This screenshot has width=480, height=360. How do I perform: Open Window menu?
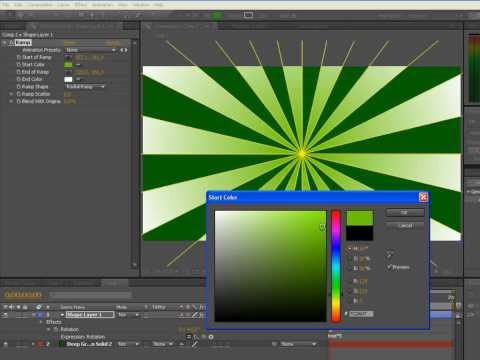(141, 5)
